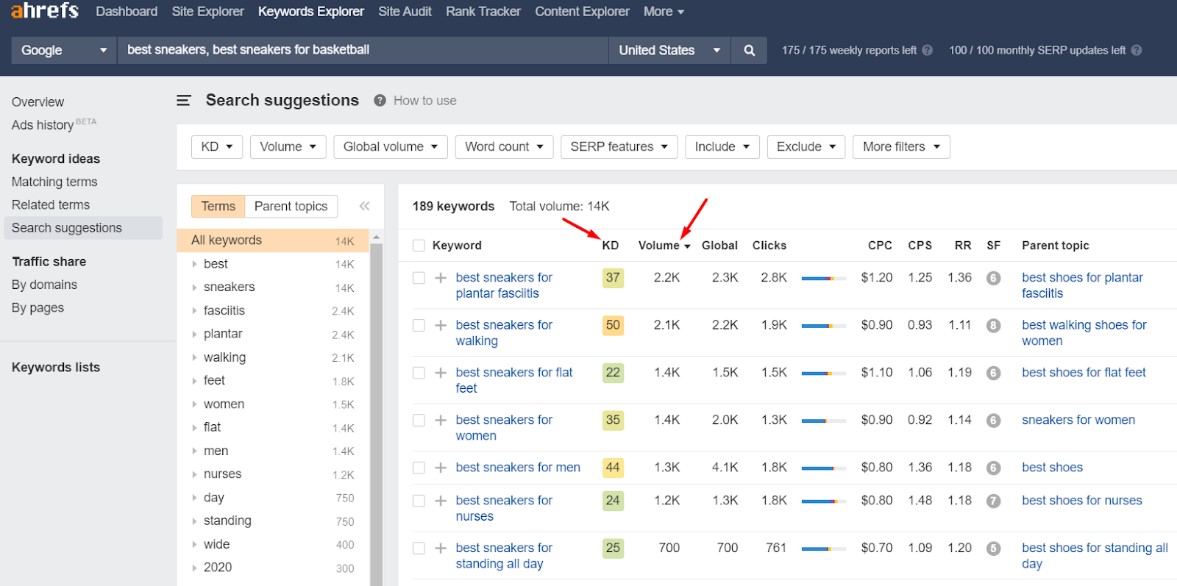Expand the SERP features filter
Image resolution: width=1177 pixels, height=586 pixels.
618,147
